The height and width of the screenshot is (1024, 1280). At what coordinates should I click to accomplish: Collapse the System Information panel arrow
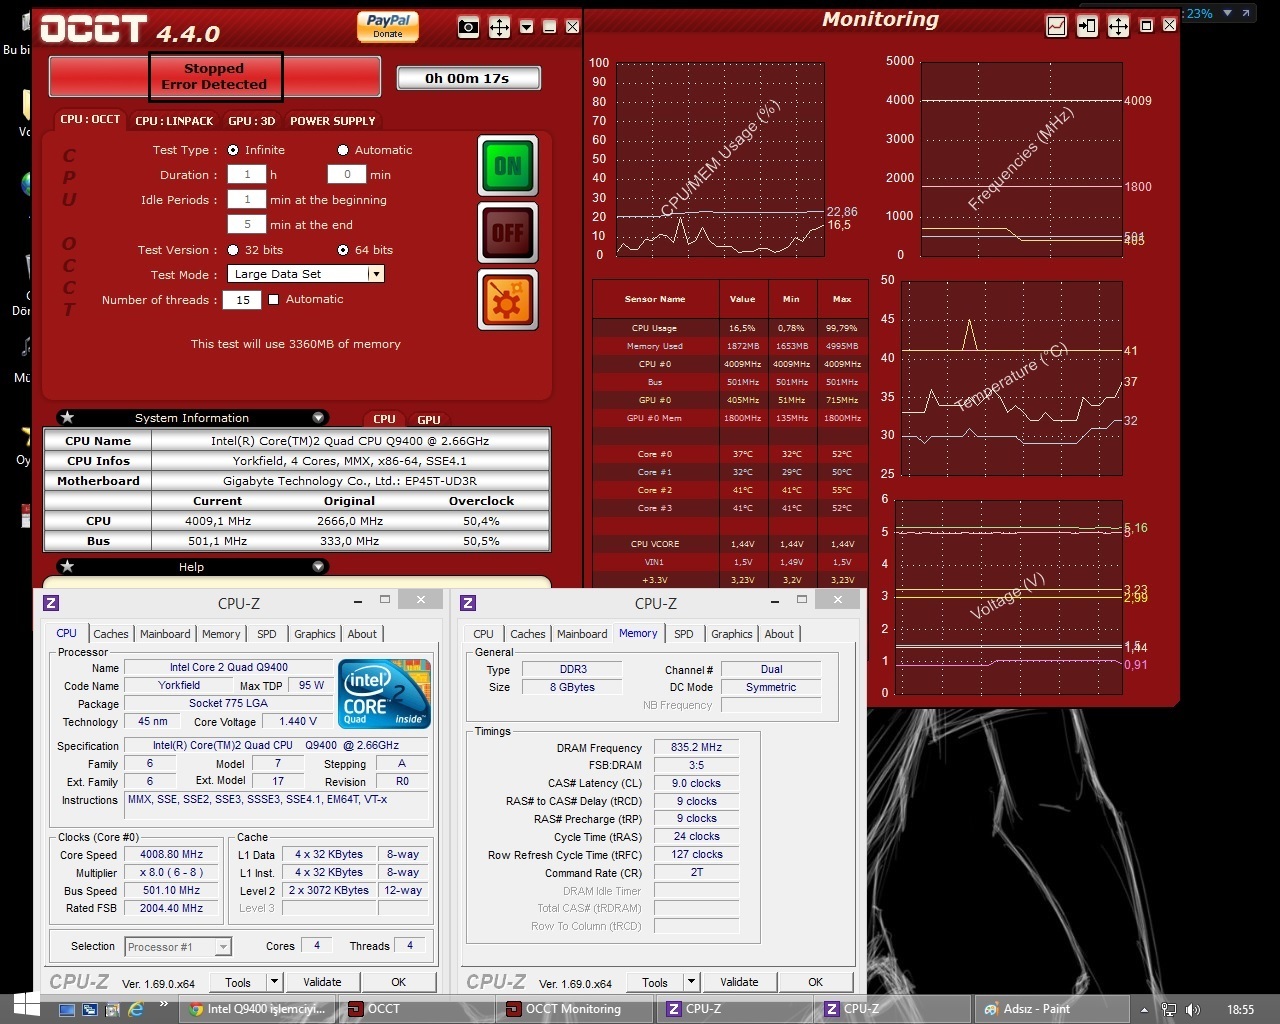(318, 418)
